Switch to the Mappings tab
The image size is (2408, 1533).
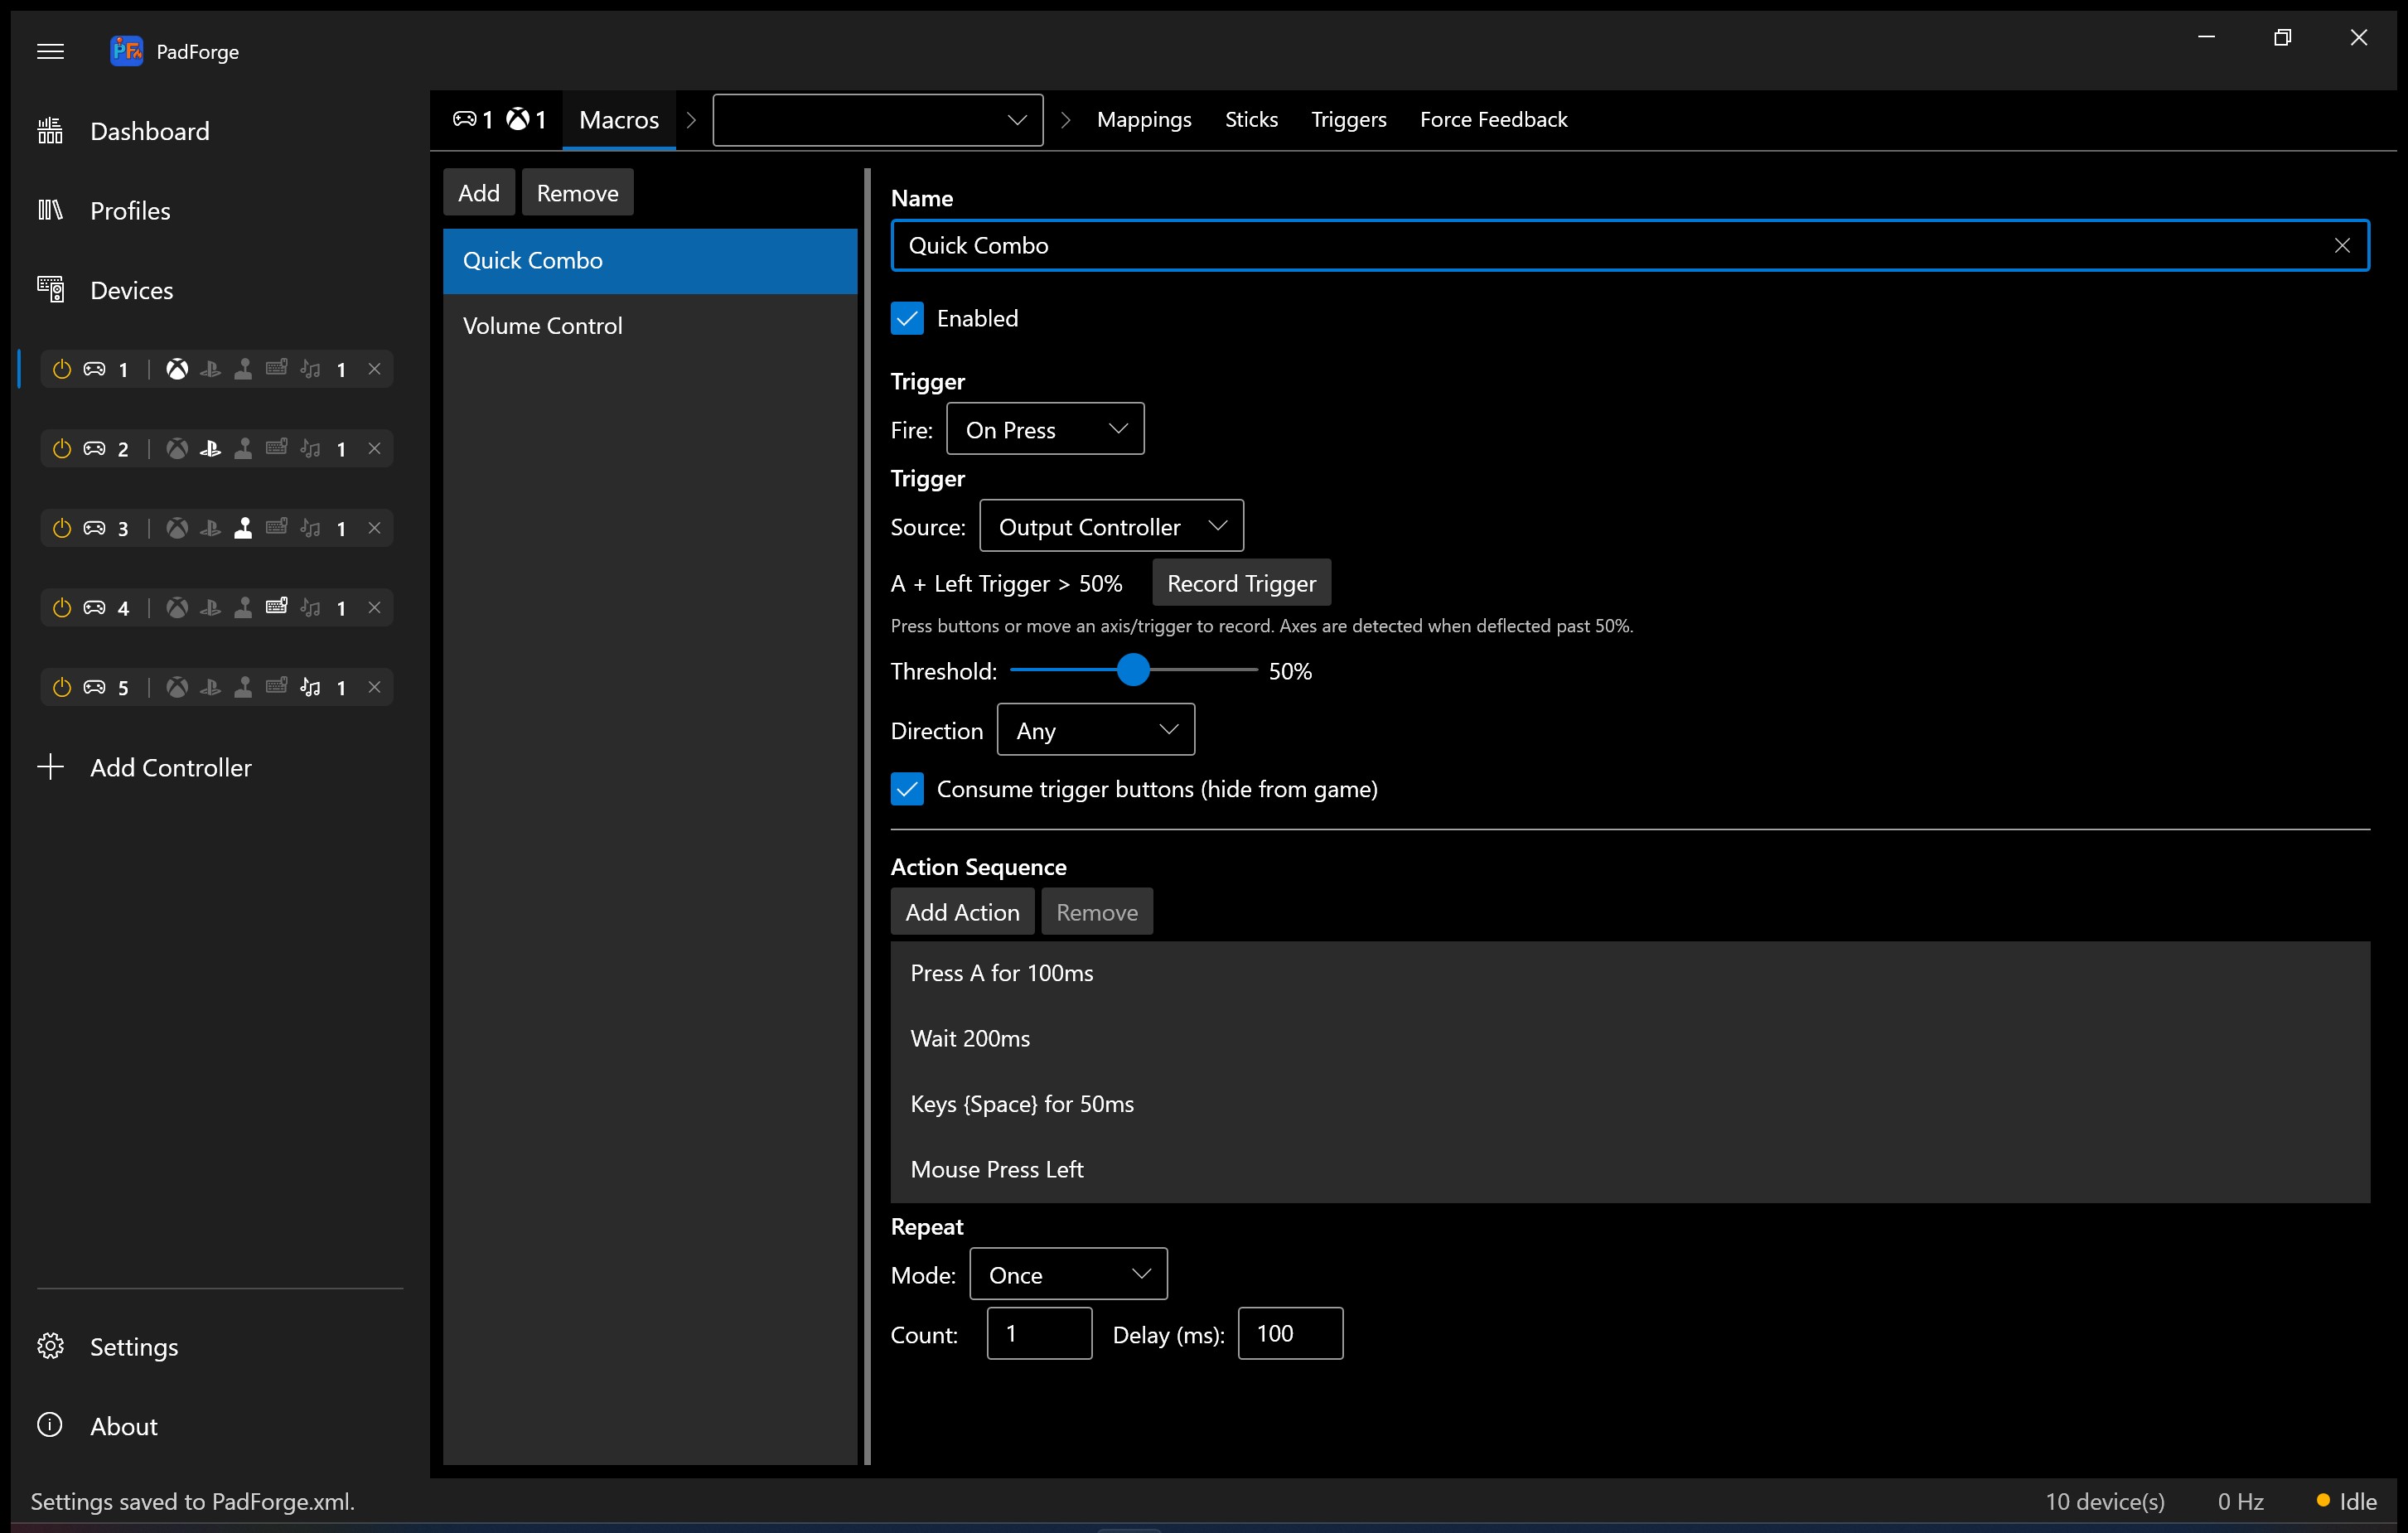1144,119
